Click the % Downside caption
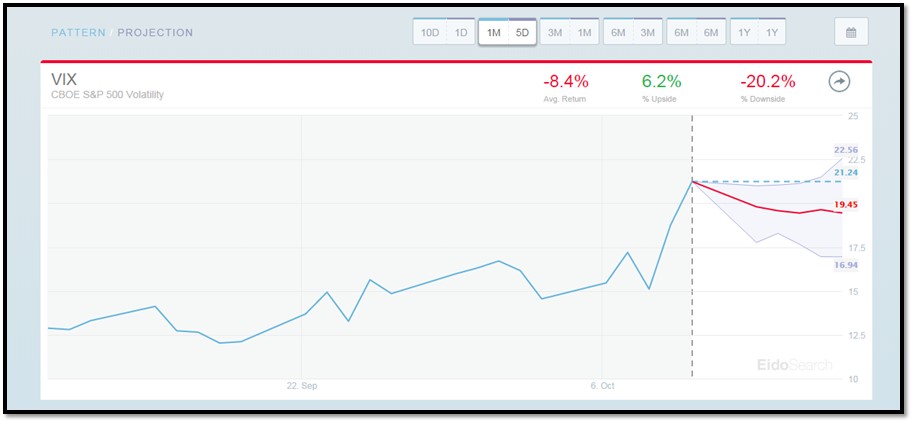 tap(763, 99)
